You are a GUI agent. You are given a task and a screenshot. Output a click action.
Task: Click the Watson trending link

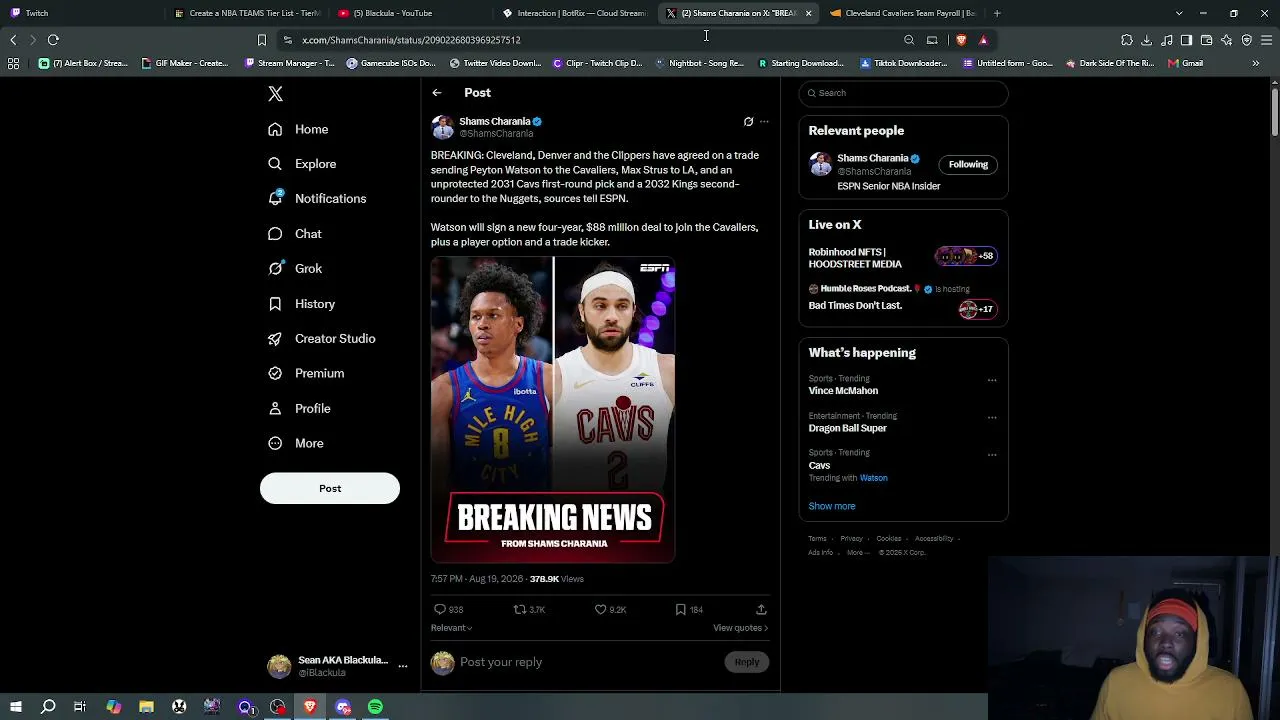coord(873,478)
